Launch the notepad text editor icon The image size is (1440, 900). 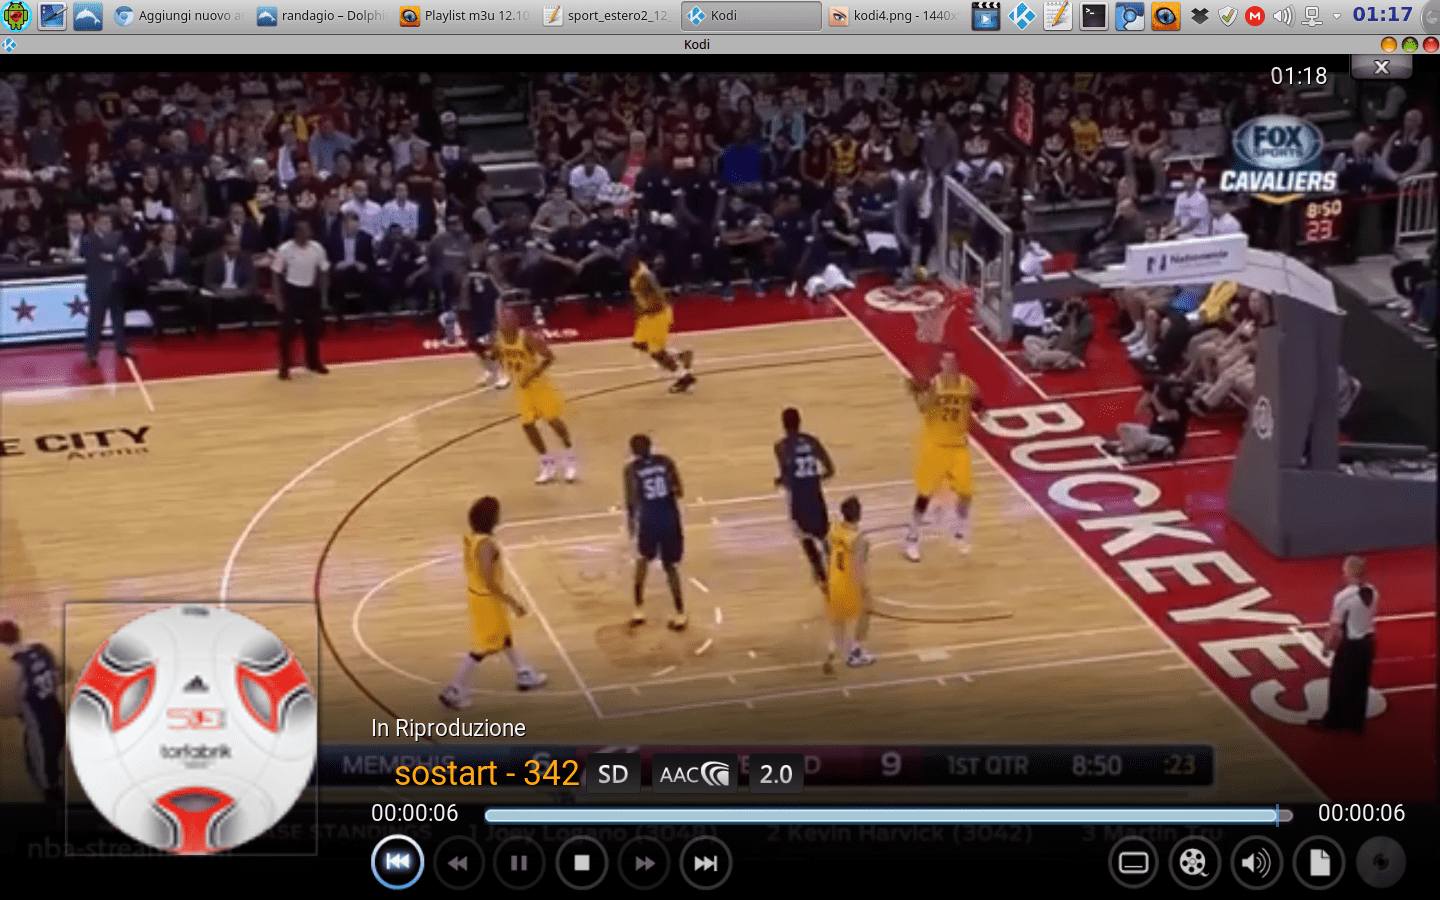coord(1058,15)
